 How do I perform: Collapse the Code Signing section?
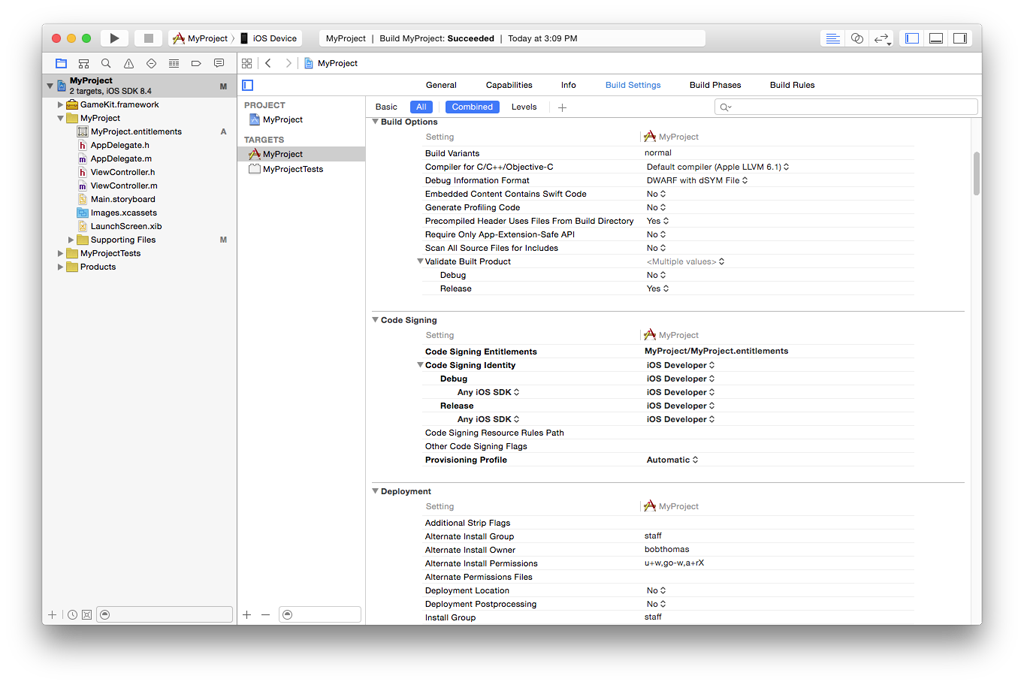click(x=375, y=321)
